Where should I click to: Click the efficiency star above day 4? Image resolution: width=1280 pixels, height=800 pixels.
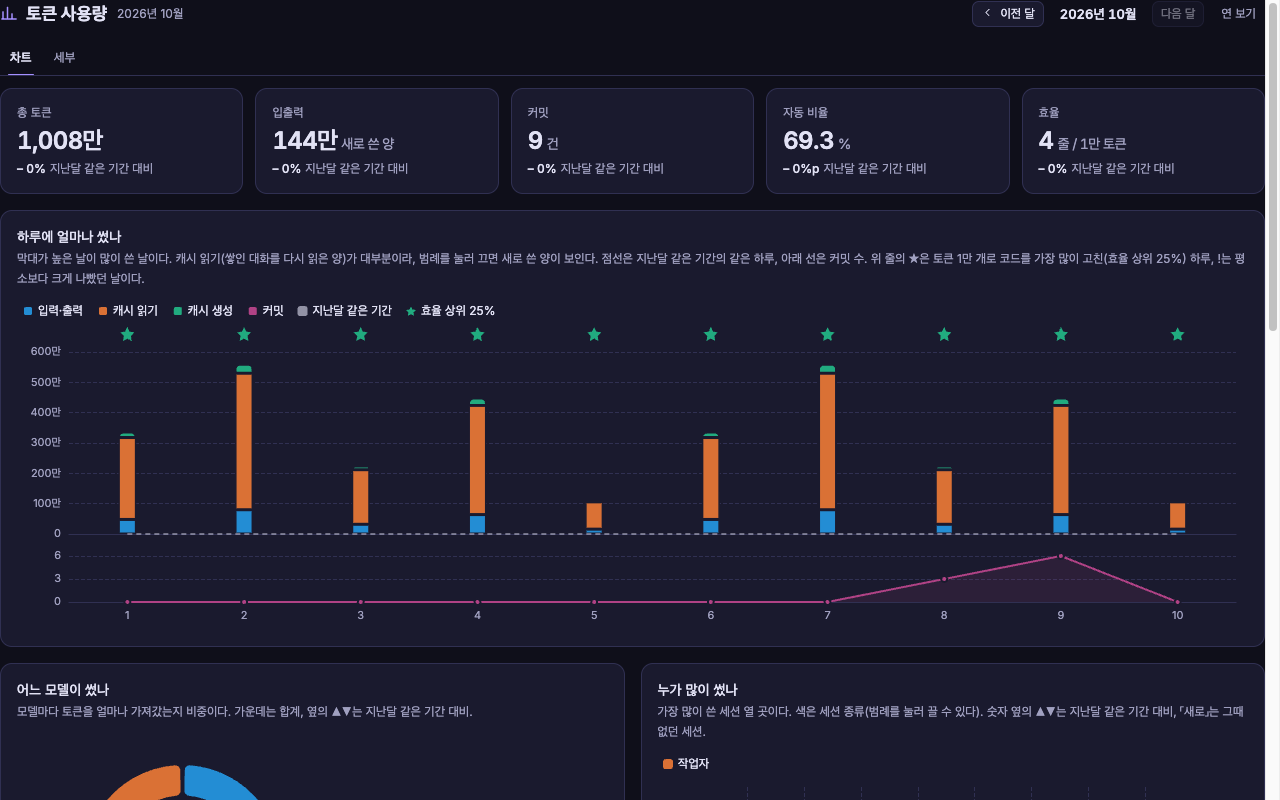coord(477,334)
